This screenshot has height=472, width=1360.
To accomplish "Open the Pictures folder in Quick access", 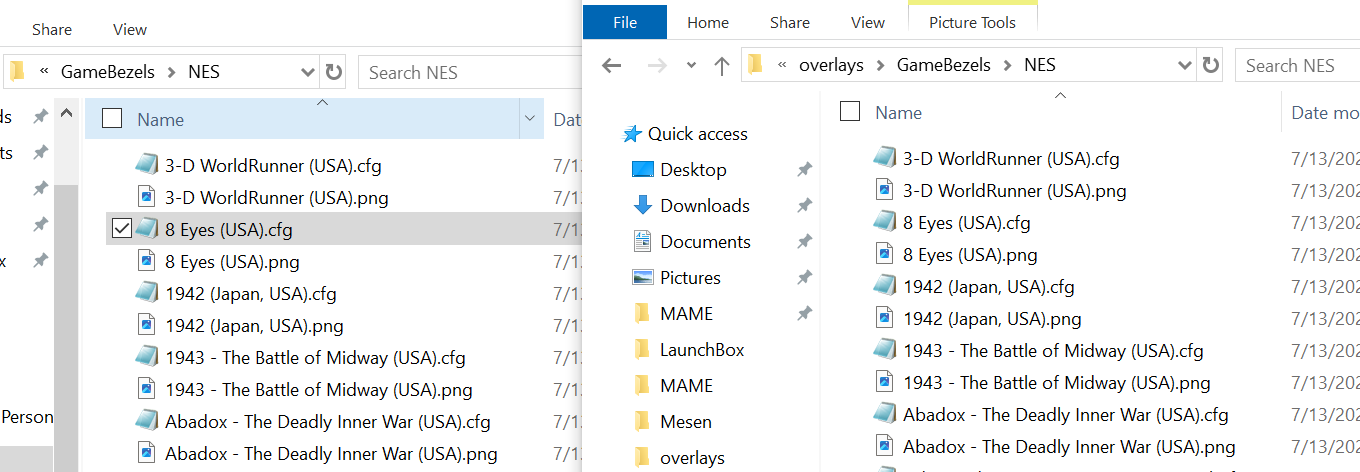I will (690, 278).
